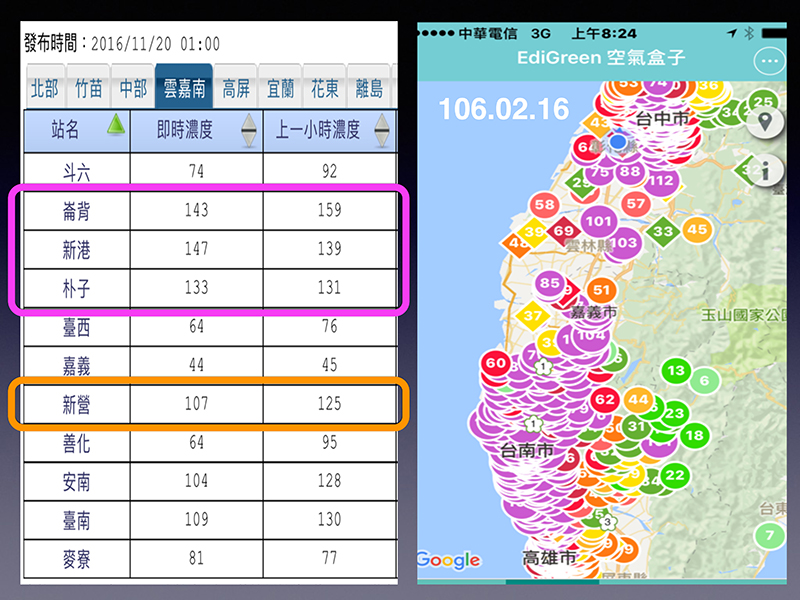Switch to the 宜蘭 tab
Viewport: 800px width, 600px height.
point(280,88)
